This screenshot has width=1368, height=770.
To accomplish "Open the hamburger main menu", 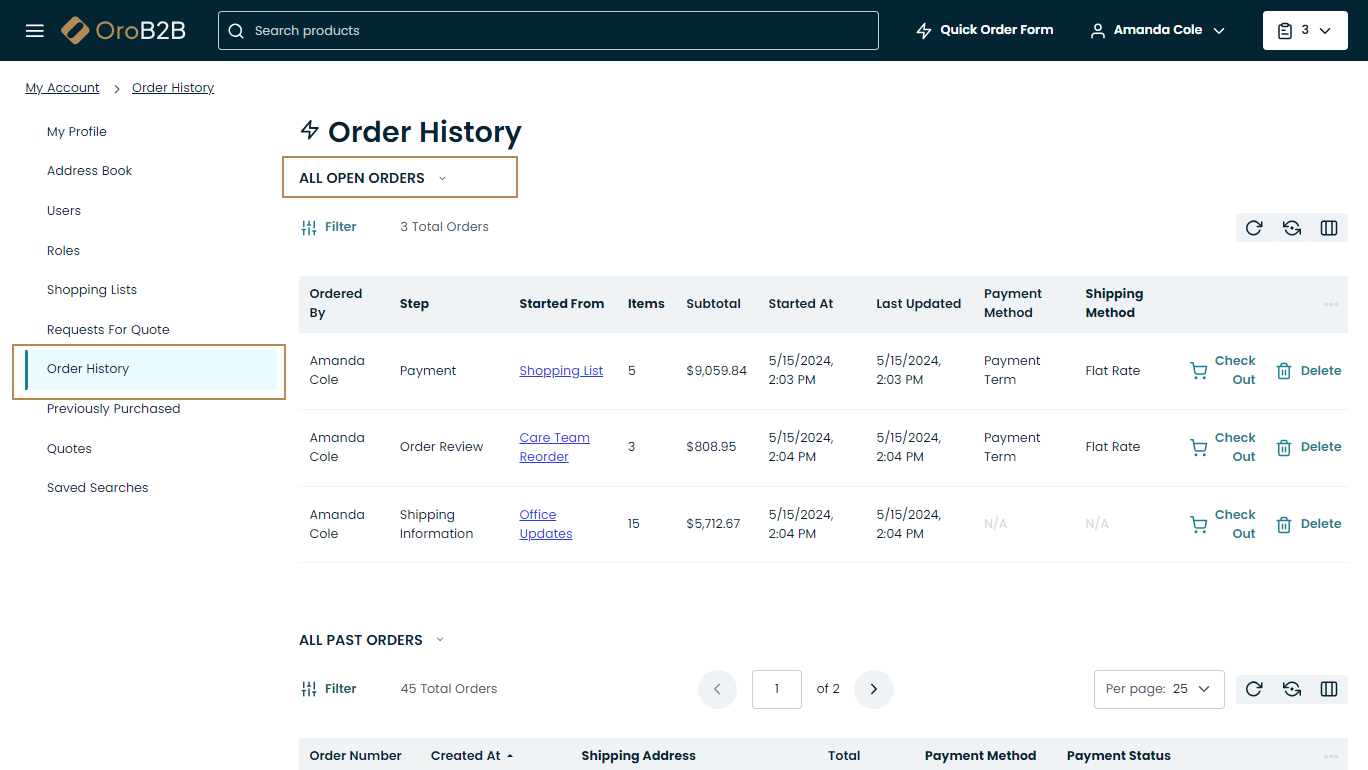I will tap(35, 31).
